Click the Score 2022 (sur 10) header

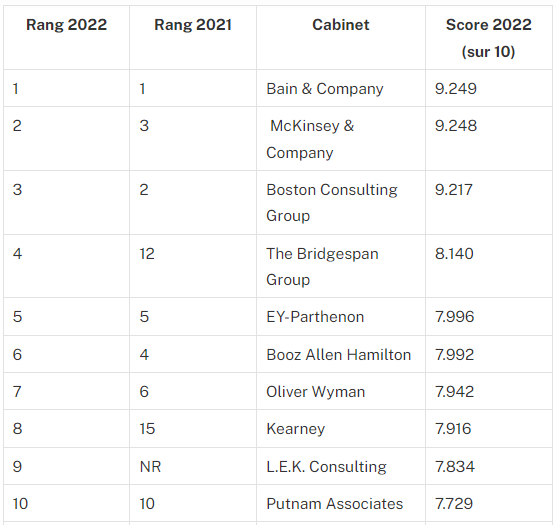click(x=488, y=37)
